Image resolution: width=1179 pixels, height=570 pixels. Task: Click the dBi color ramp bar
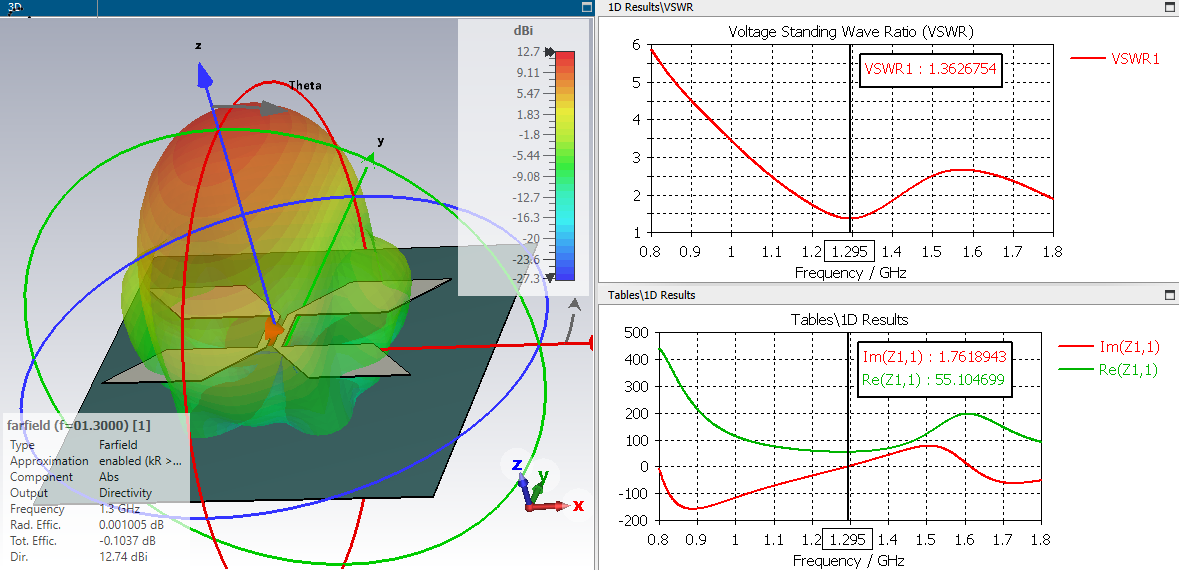(565, 165)
